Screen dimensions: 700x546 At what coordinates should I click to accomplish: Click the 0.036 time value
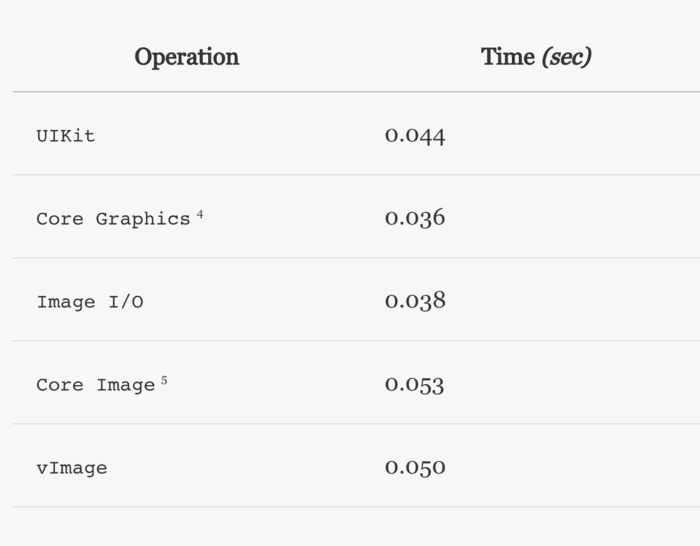(x=415, y=219)
